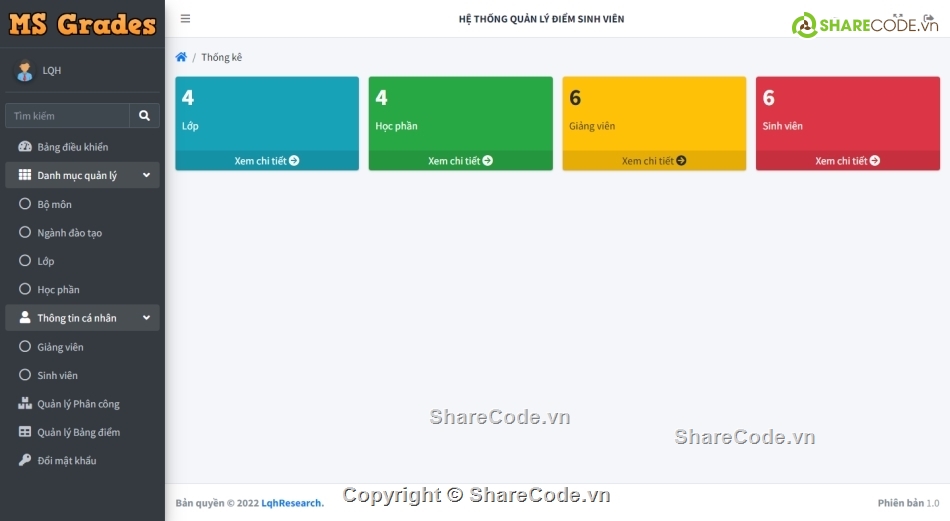The image size is (950, 521).
Task: Click the Đổi mật khẩu key icon
Action: click(x=25, y=460)
